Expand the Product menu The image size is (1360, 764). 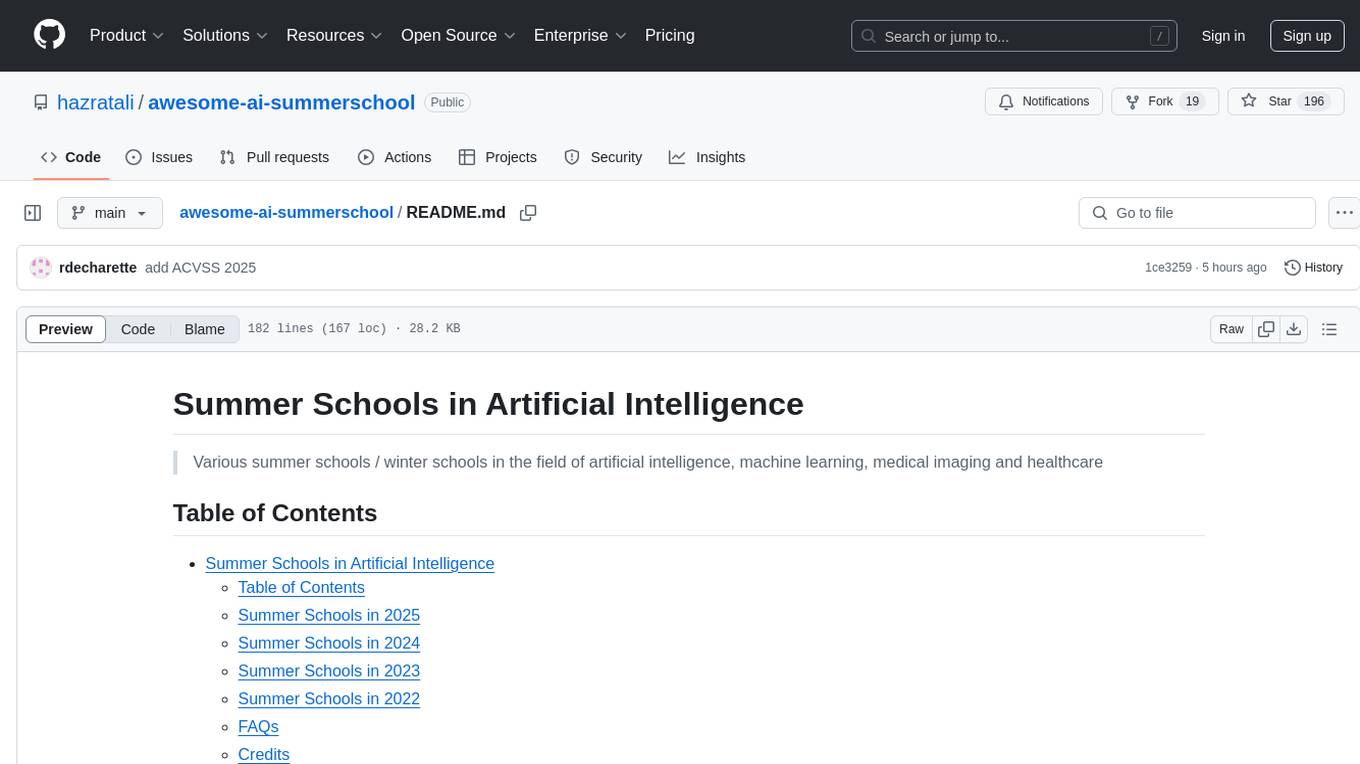click(127, 35)
